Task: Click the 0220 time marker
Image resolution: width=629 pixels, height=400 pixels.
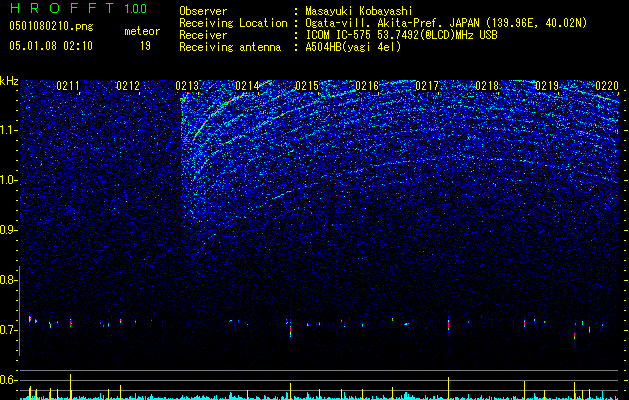Action: (607, 85)
